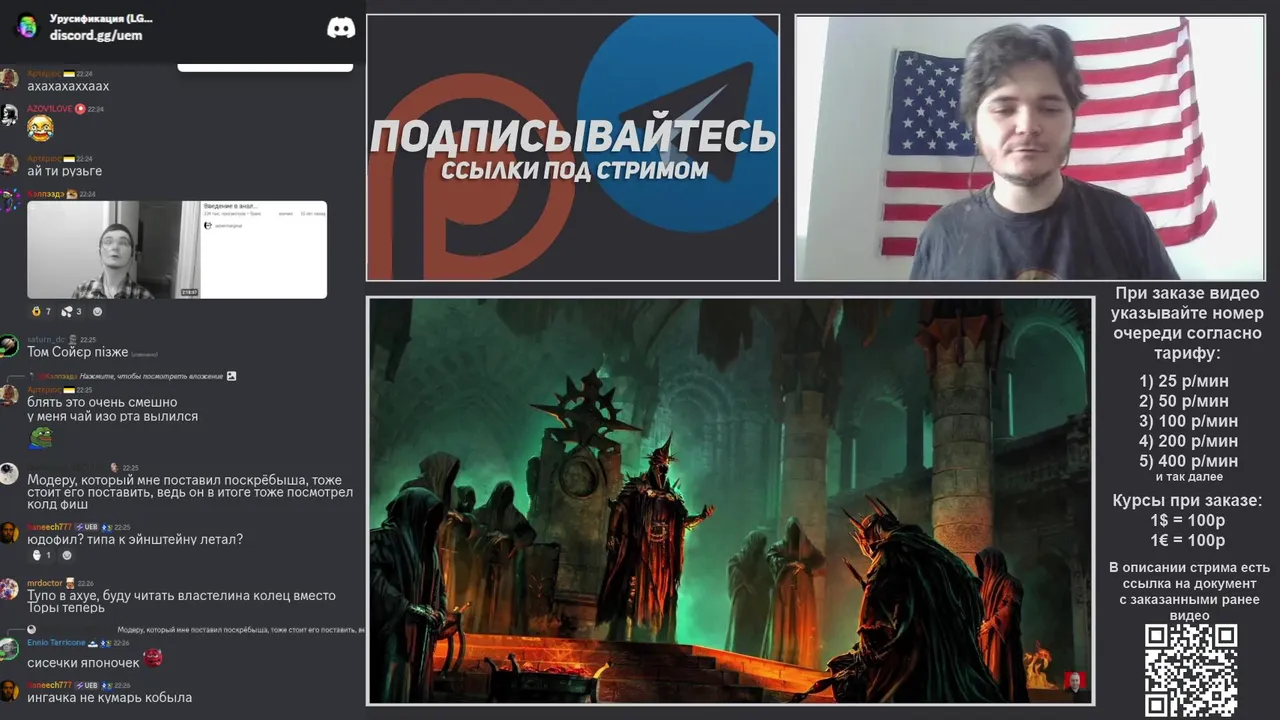
Task: Click the Урусификация server icon
Action: (27, 27)
